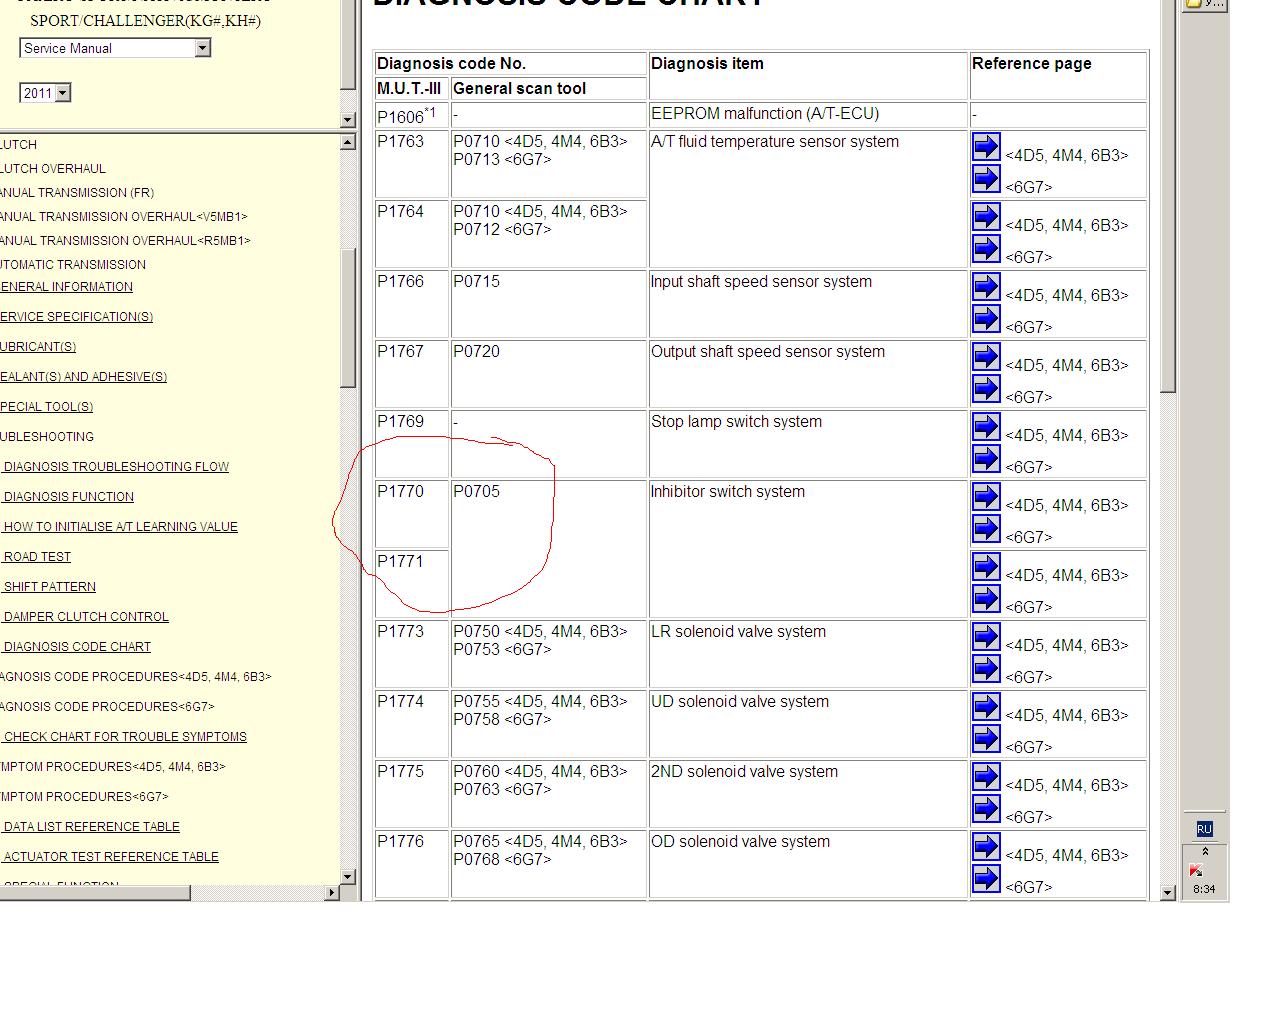
Task: Select DIAGNOSIS CODE PROCEDURES<4D5, 4M4, 6B3>
Action: (136, 677)
